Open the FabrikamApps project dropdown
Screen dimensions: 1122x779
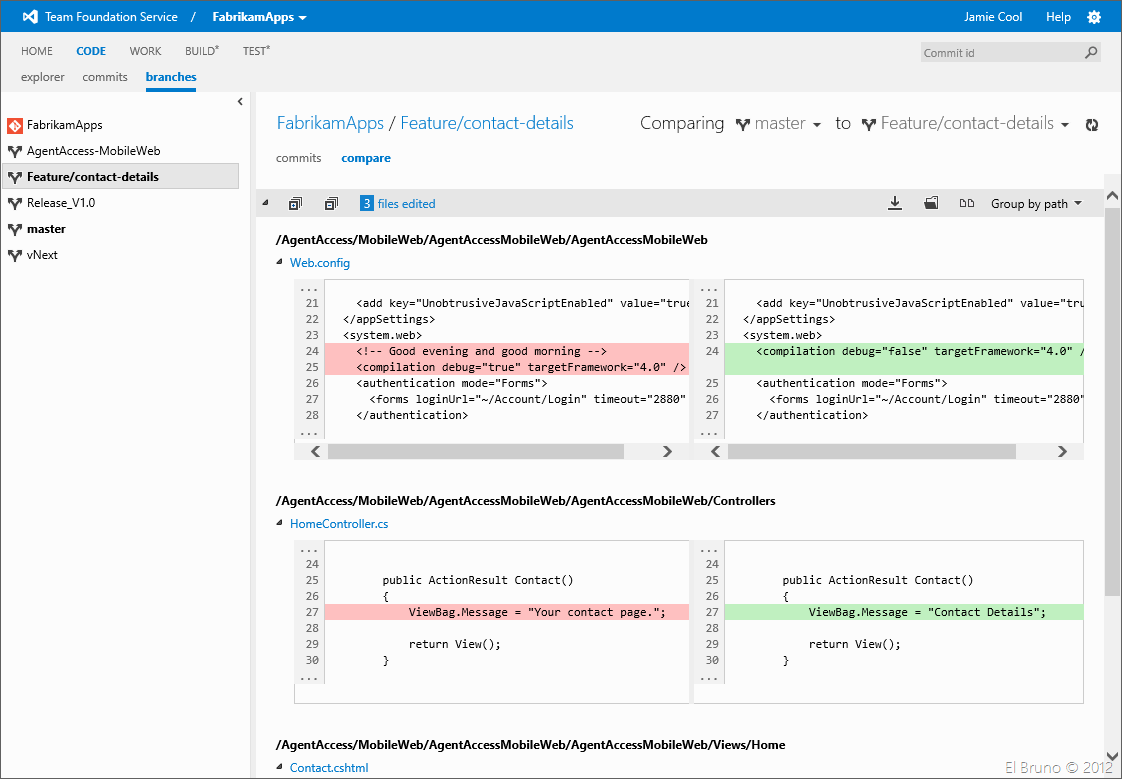259,17
